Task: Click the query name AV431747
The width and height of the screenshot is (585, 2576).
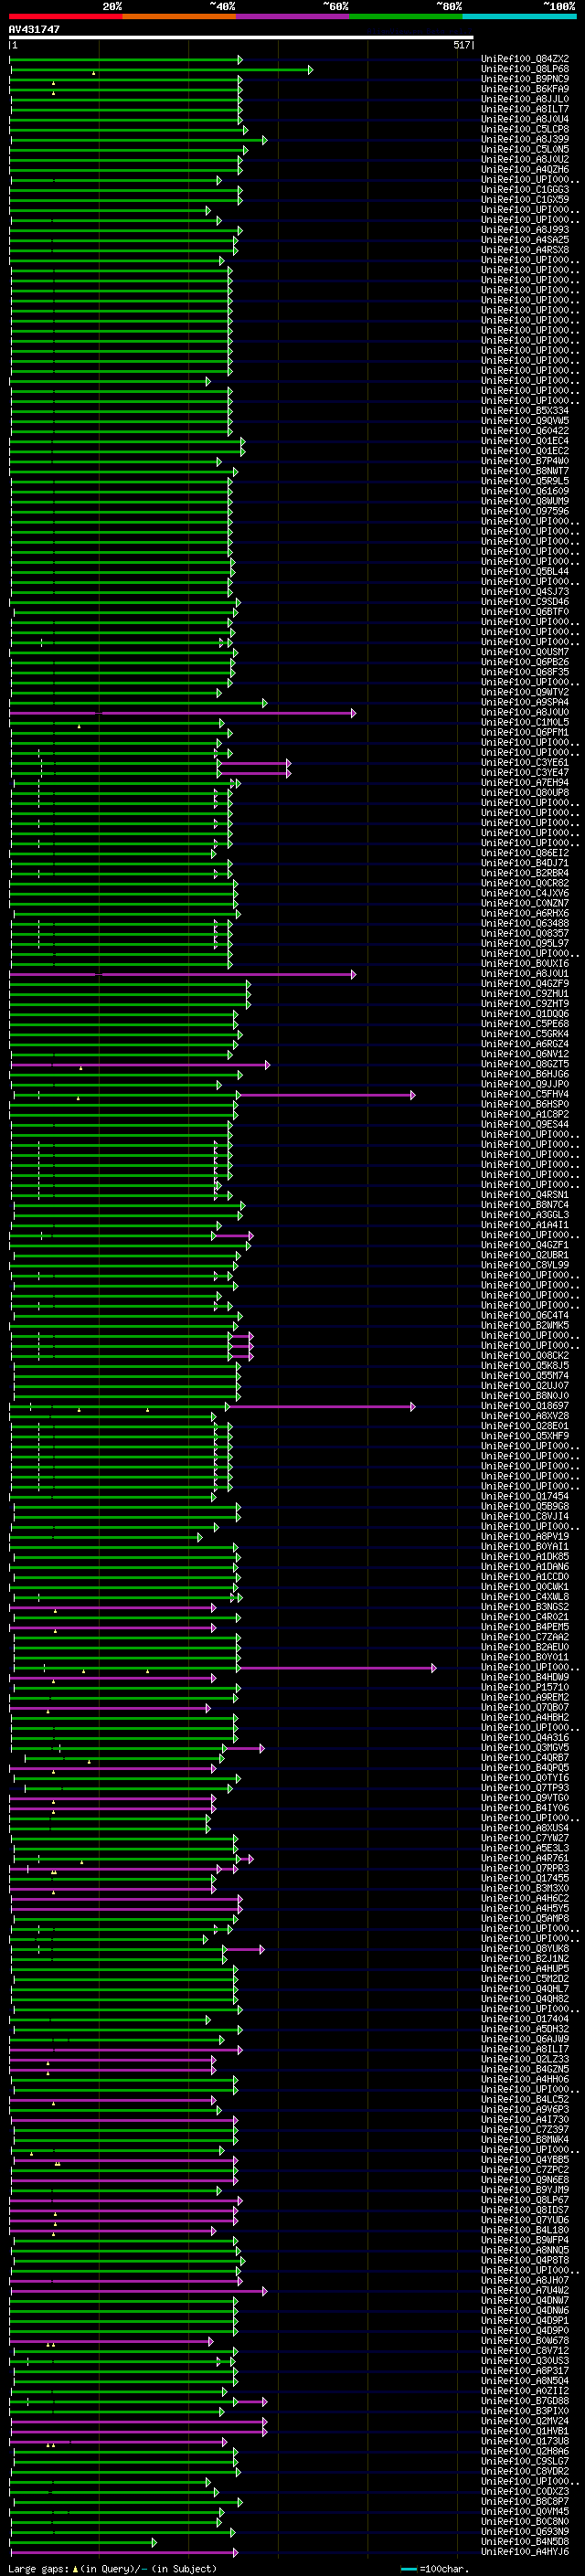Action: [34, 29]
